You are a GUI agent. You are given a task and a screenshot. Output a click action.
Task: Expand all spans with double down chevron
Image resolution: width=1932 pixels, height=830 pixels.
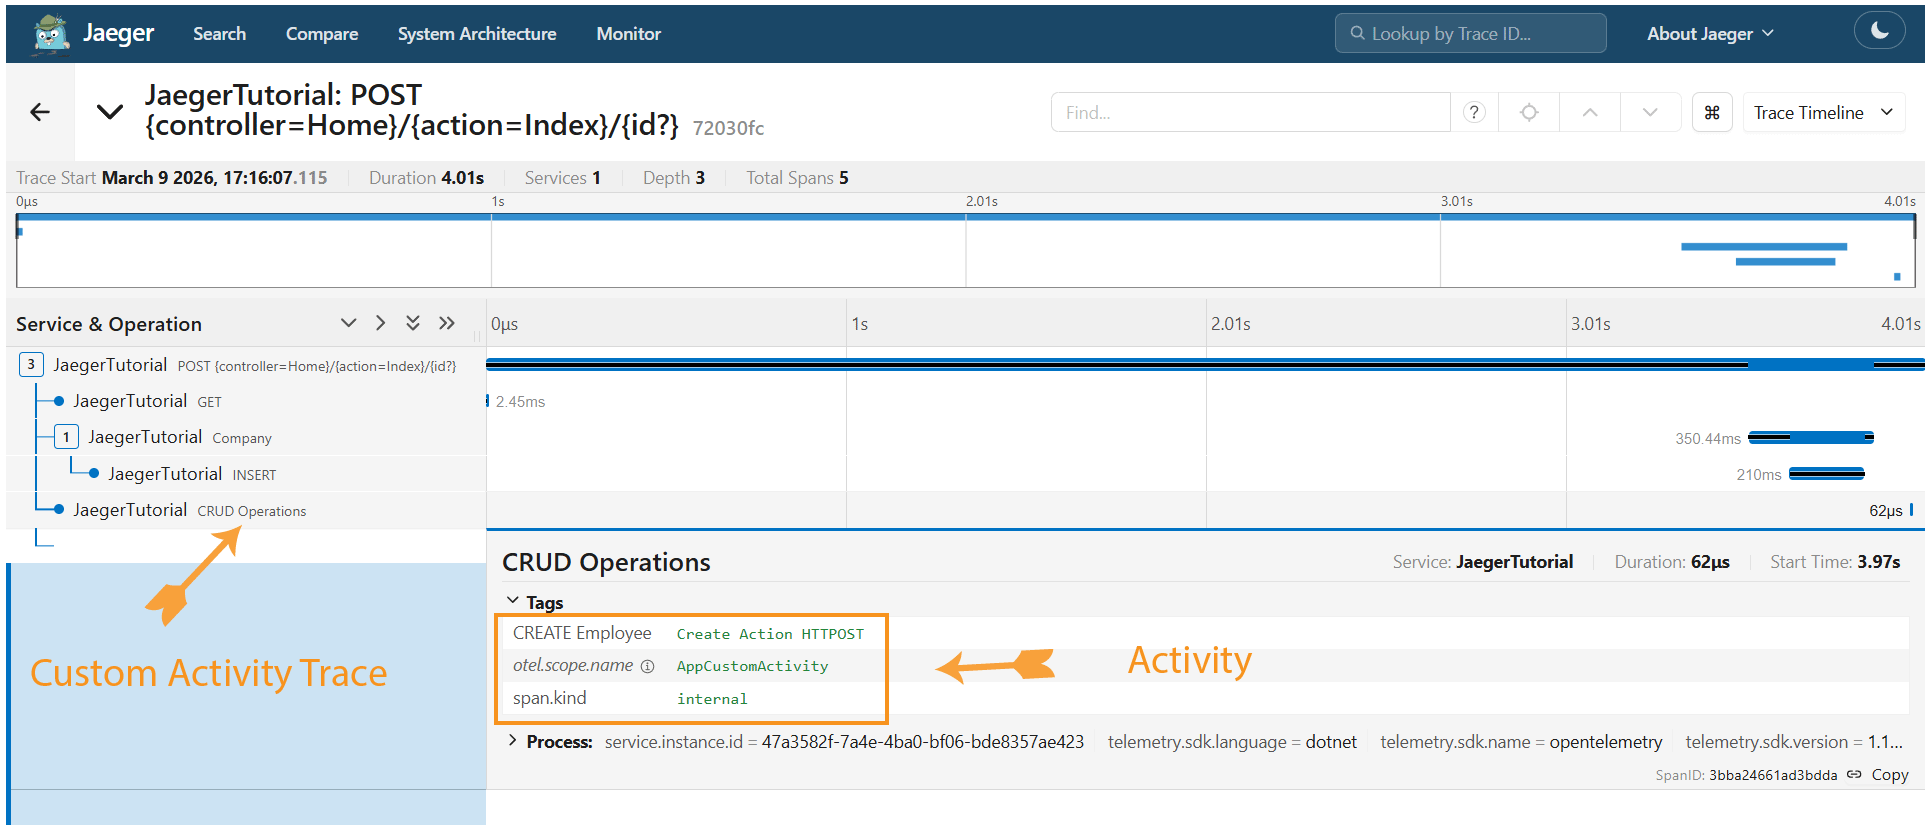pyautogui.click(x=413, y=323)
